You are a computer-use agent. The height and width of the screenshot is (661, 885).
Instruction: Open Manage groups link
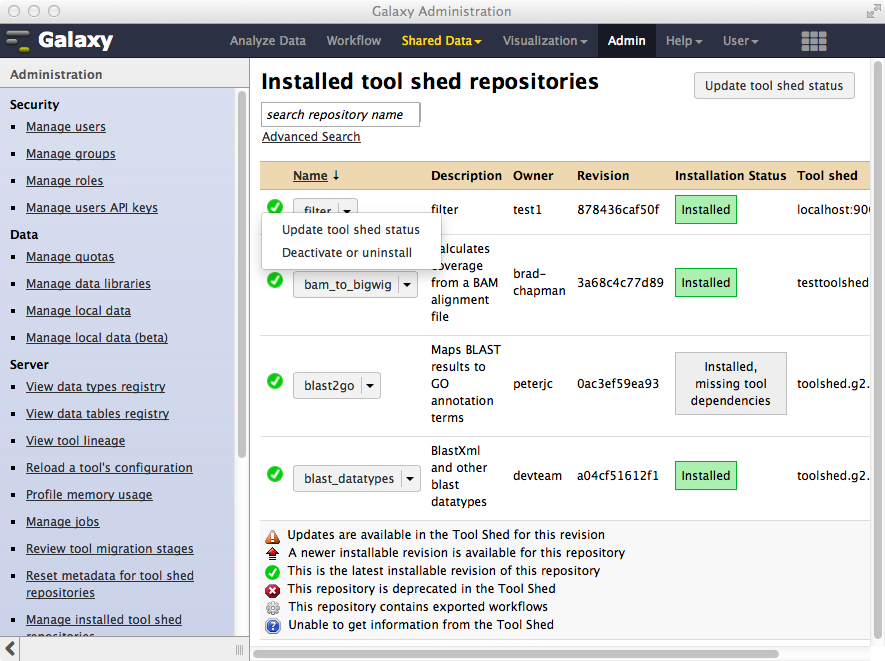pos(71,154)
